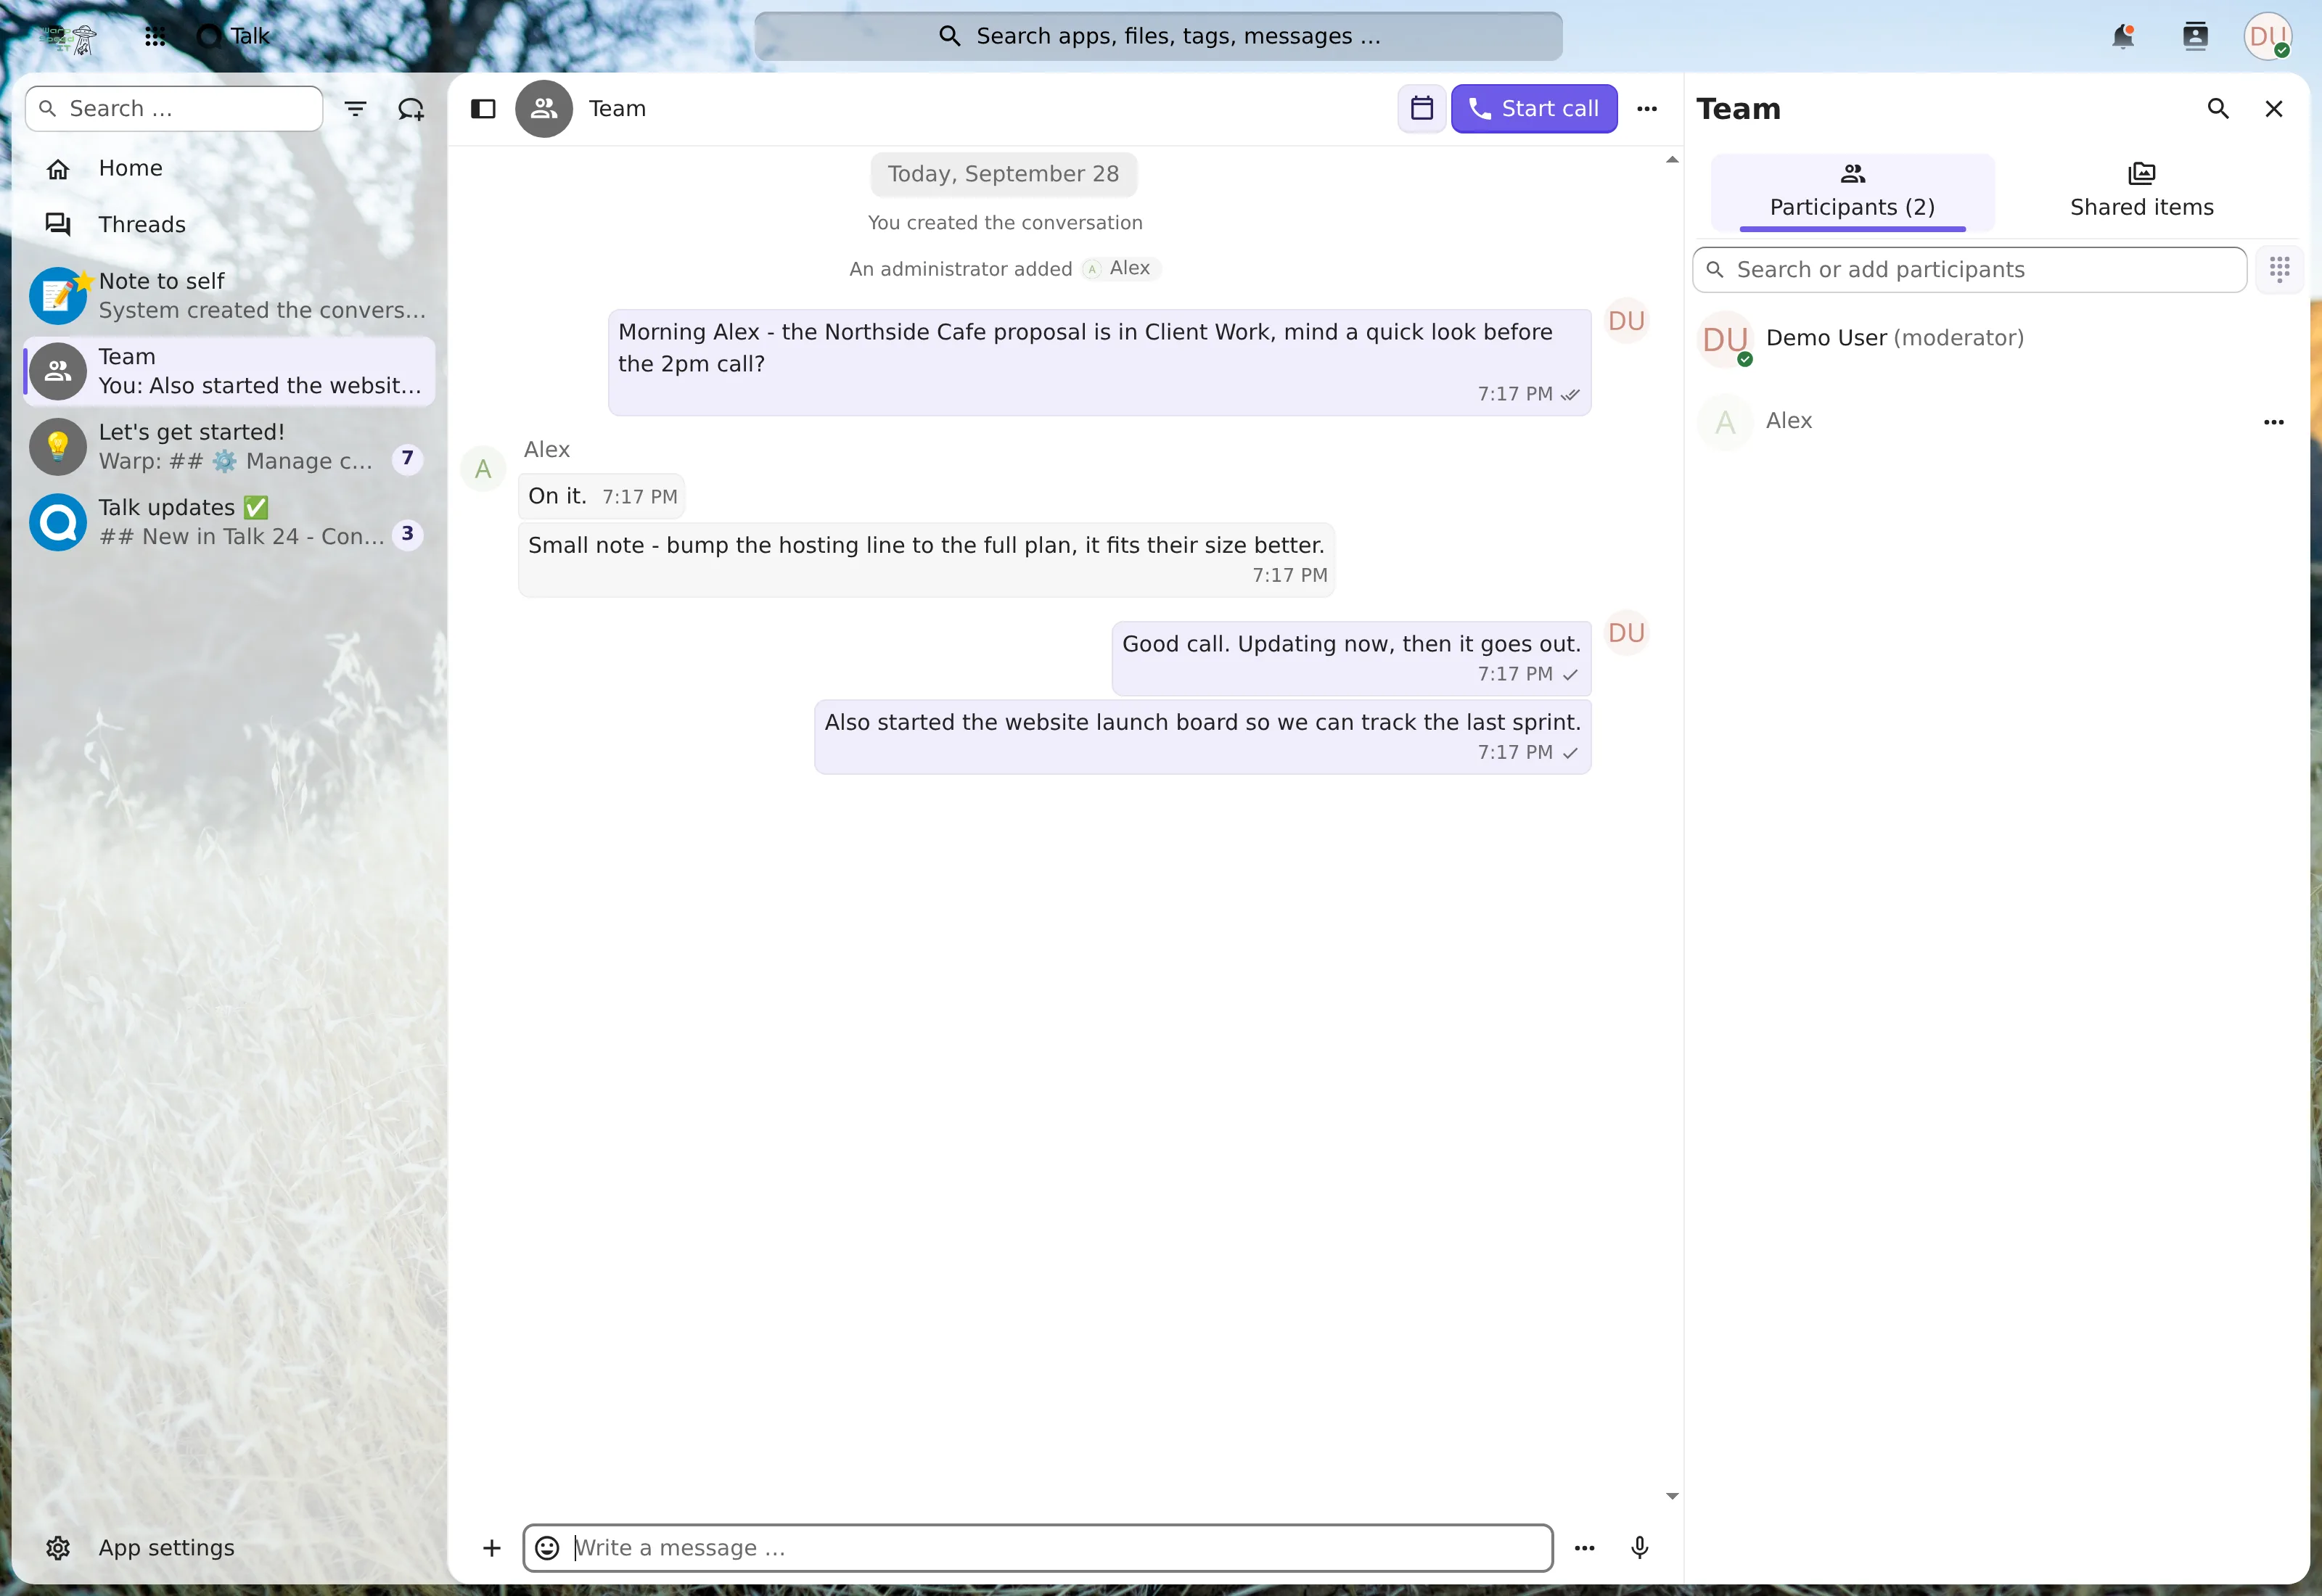Viewport: 2322px width, 1596px height.
Task: Click unread badge 3 on Talk updates
Action: coord(407,535)
